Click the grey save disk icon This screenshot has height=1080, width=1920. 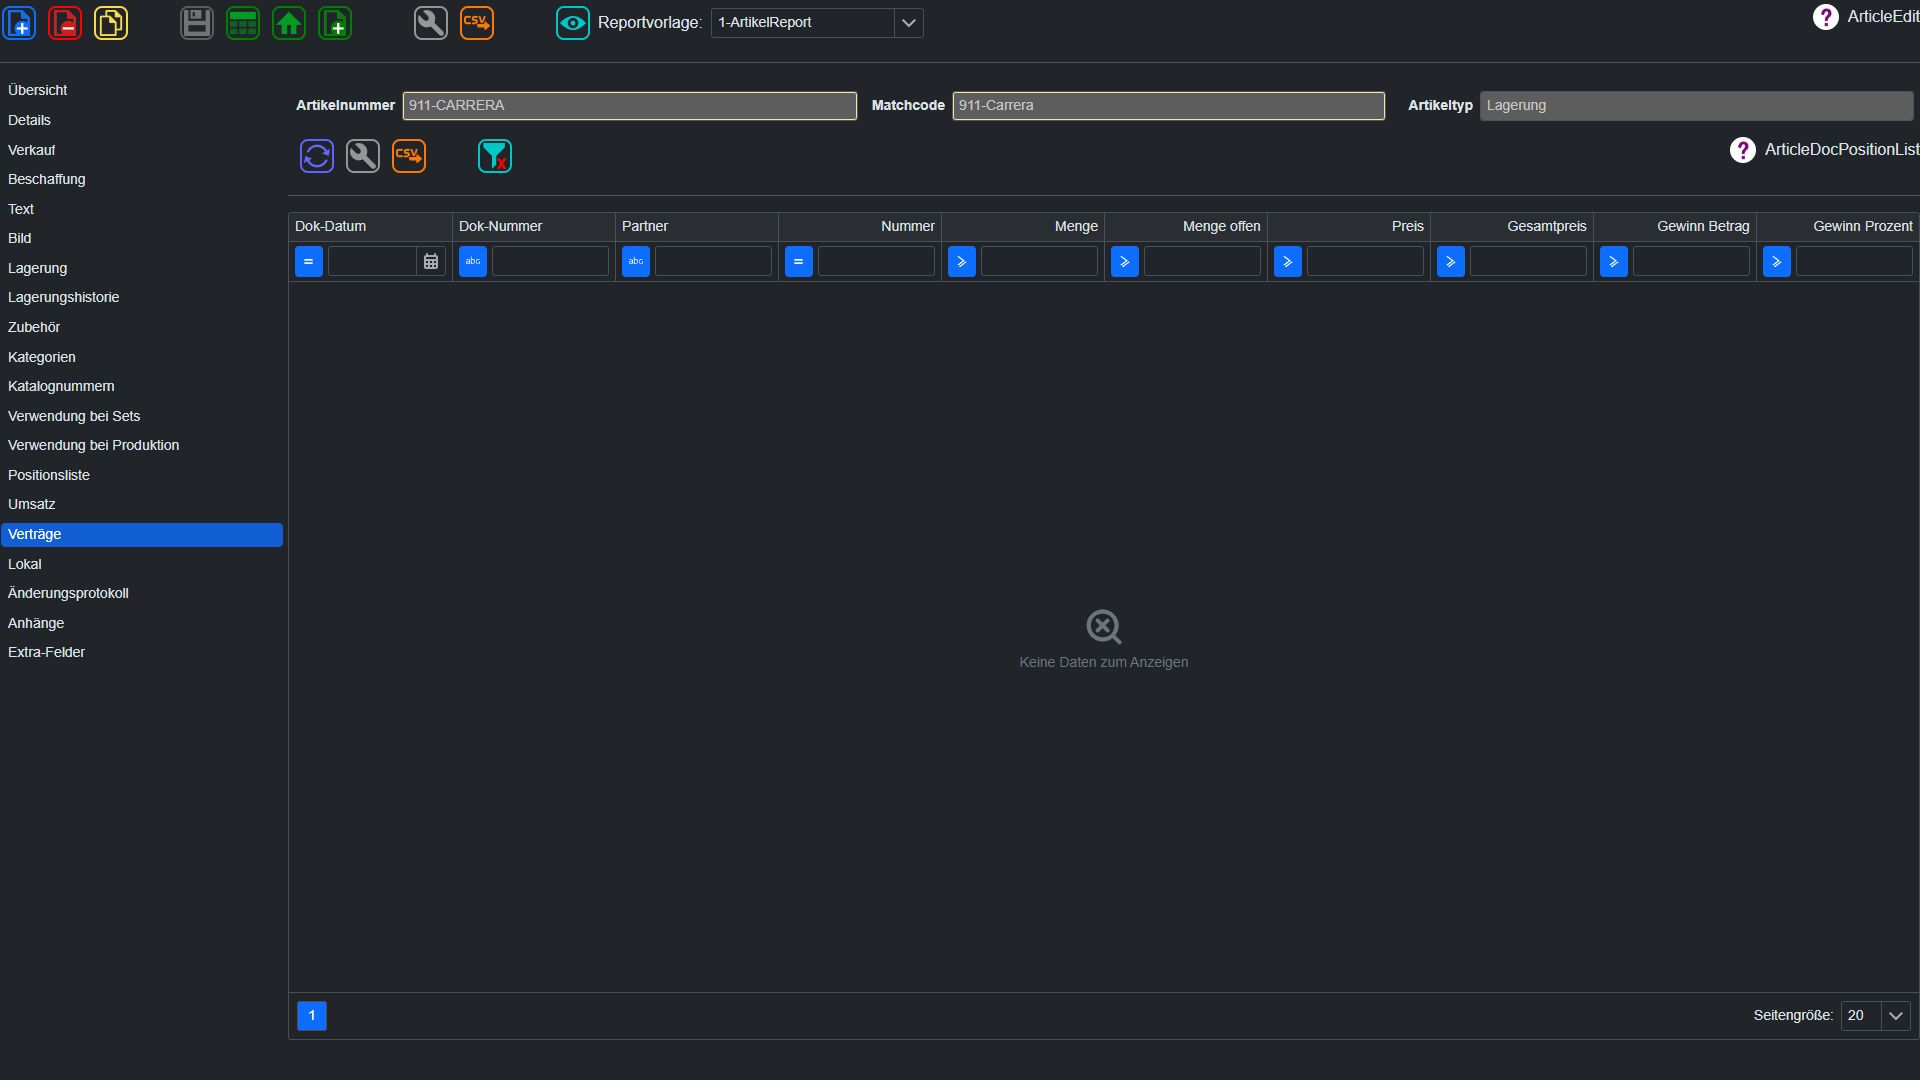tap(197, 22)
